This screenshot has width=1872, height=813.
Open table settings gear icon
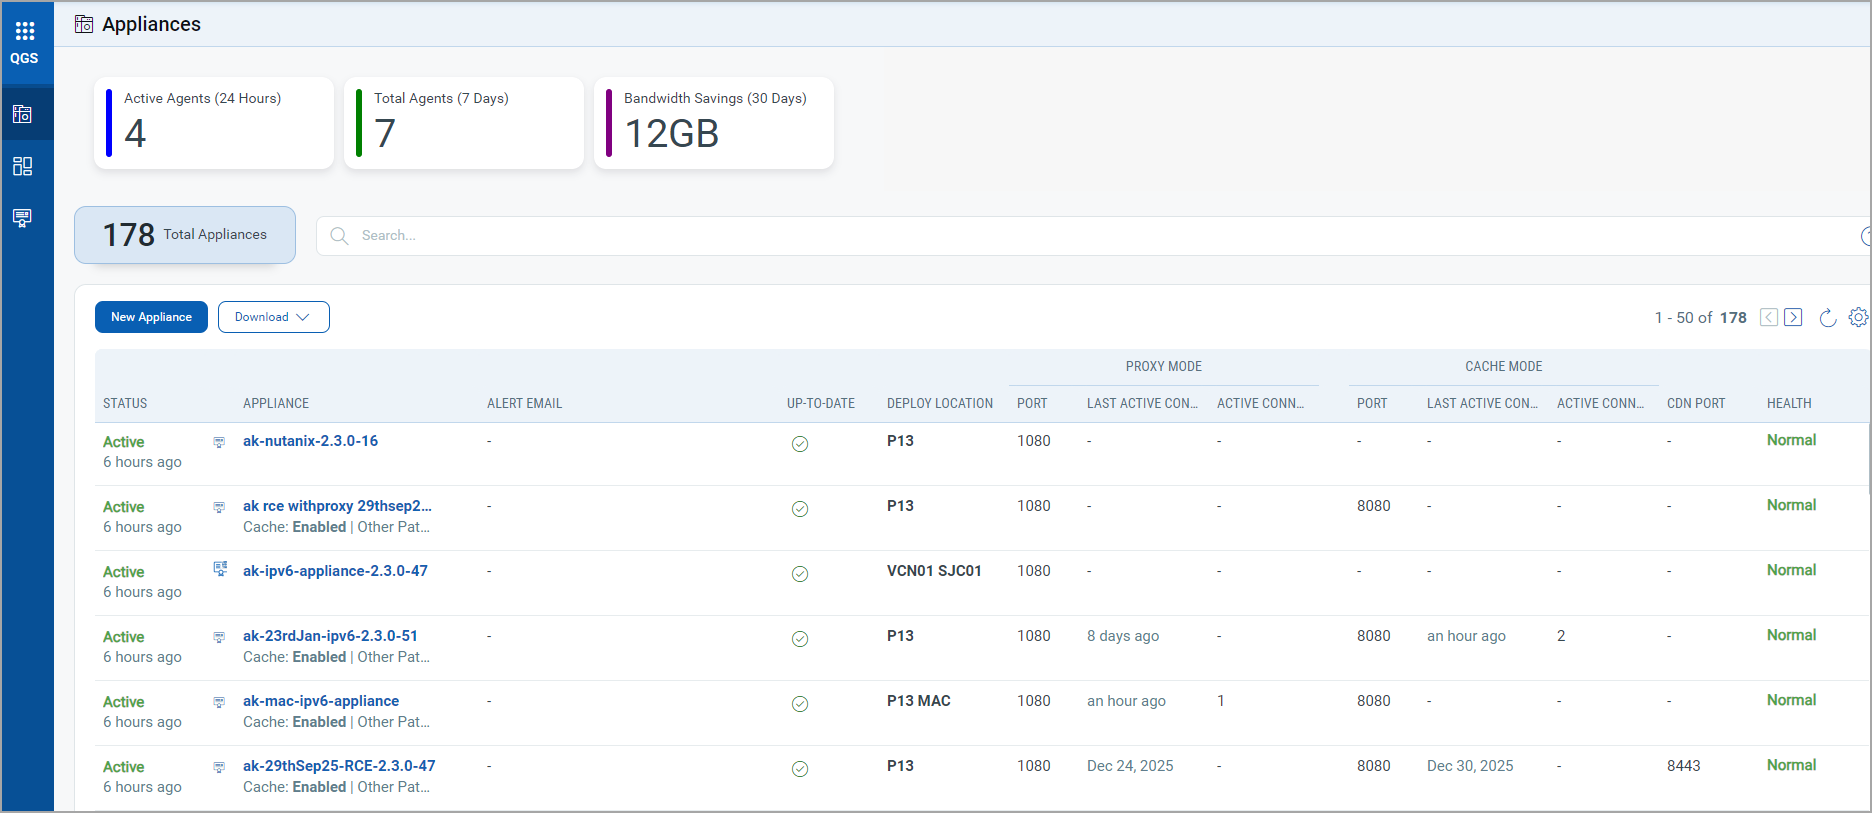[1858, 317]
